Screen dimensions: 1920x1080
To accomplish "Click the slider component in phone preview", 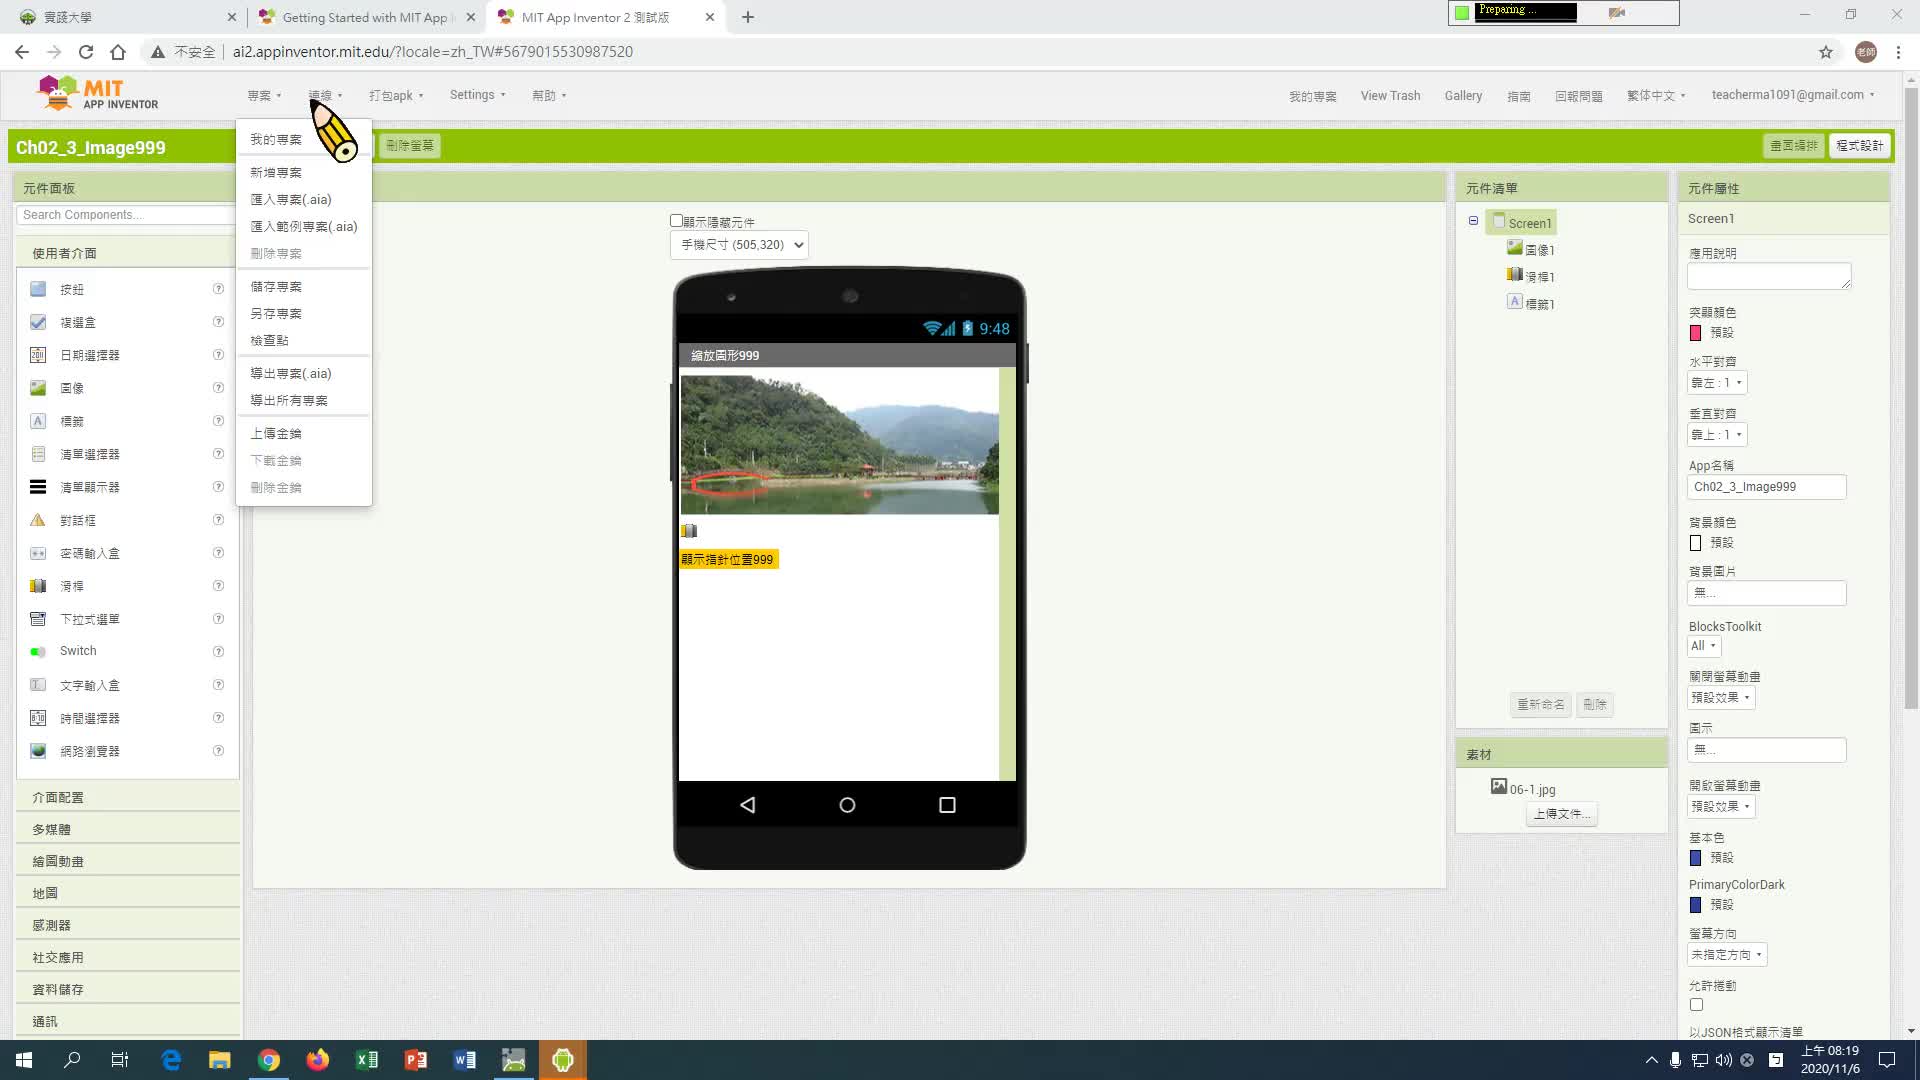I will pos(689,531).
